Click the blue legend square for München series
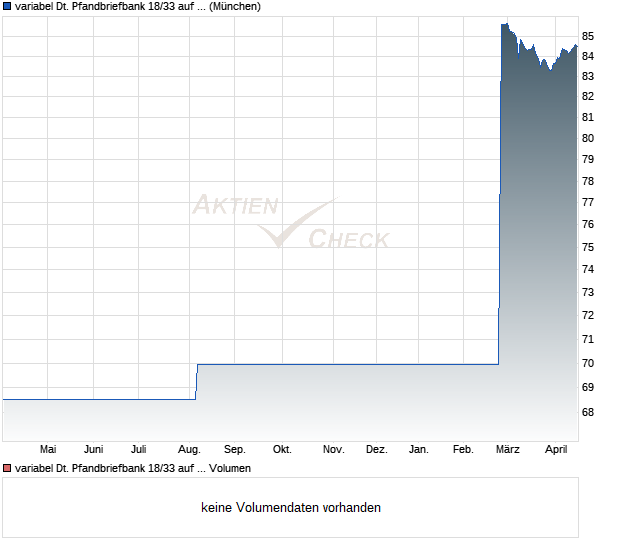620x546 pixels. coord(7,6)
